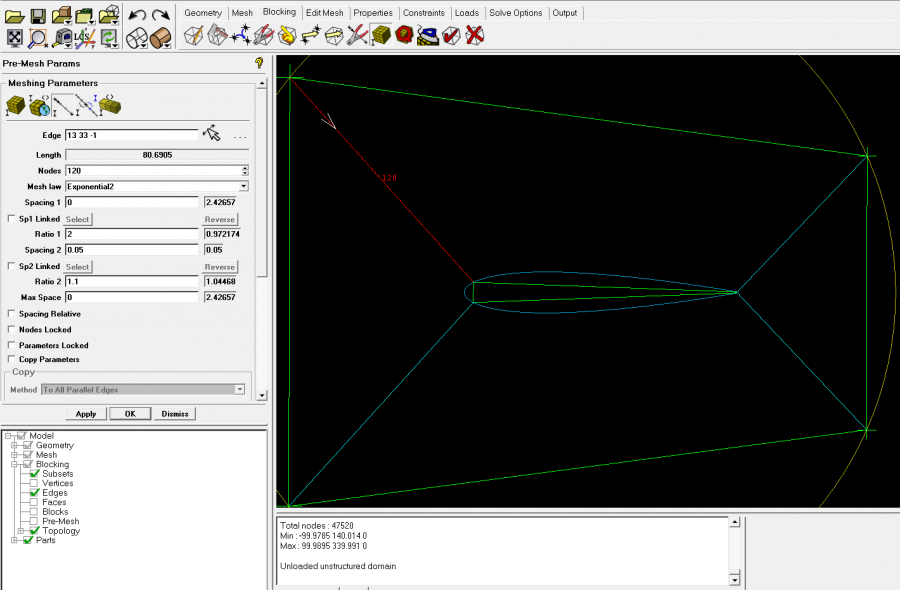The width and height of the screenshot is (900, 590).
Task: Click the edge selection cursor icon
Action: click(210, 134)
